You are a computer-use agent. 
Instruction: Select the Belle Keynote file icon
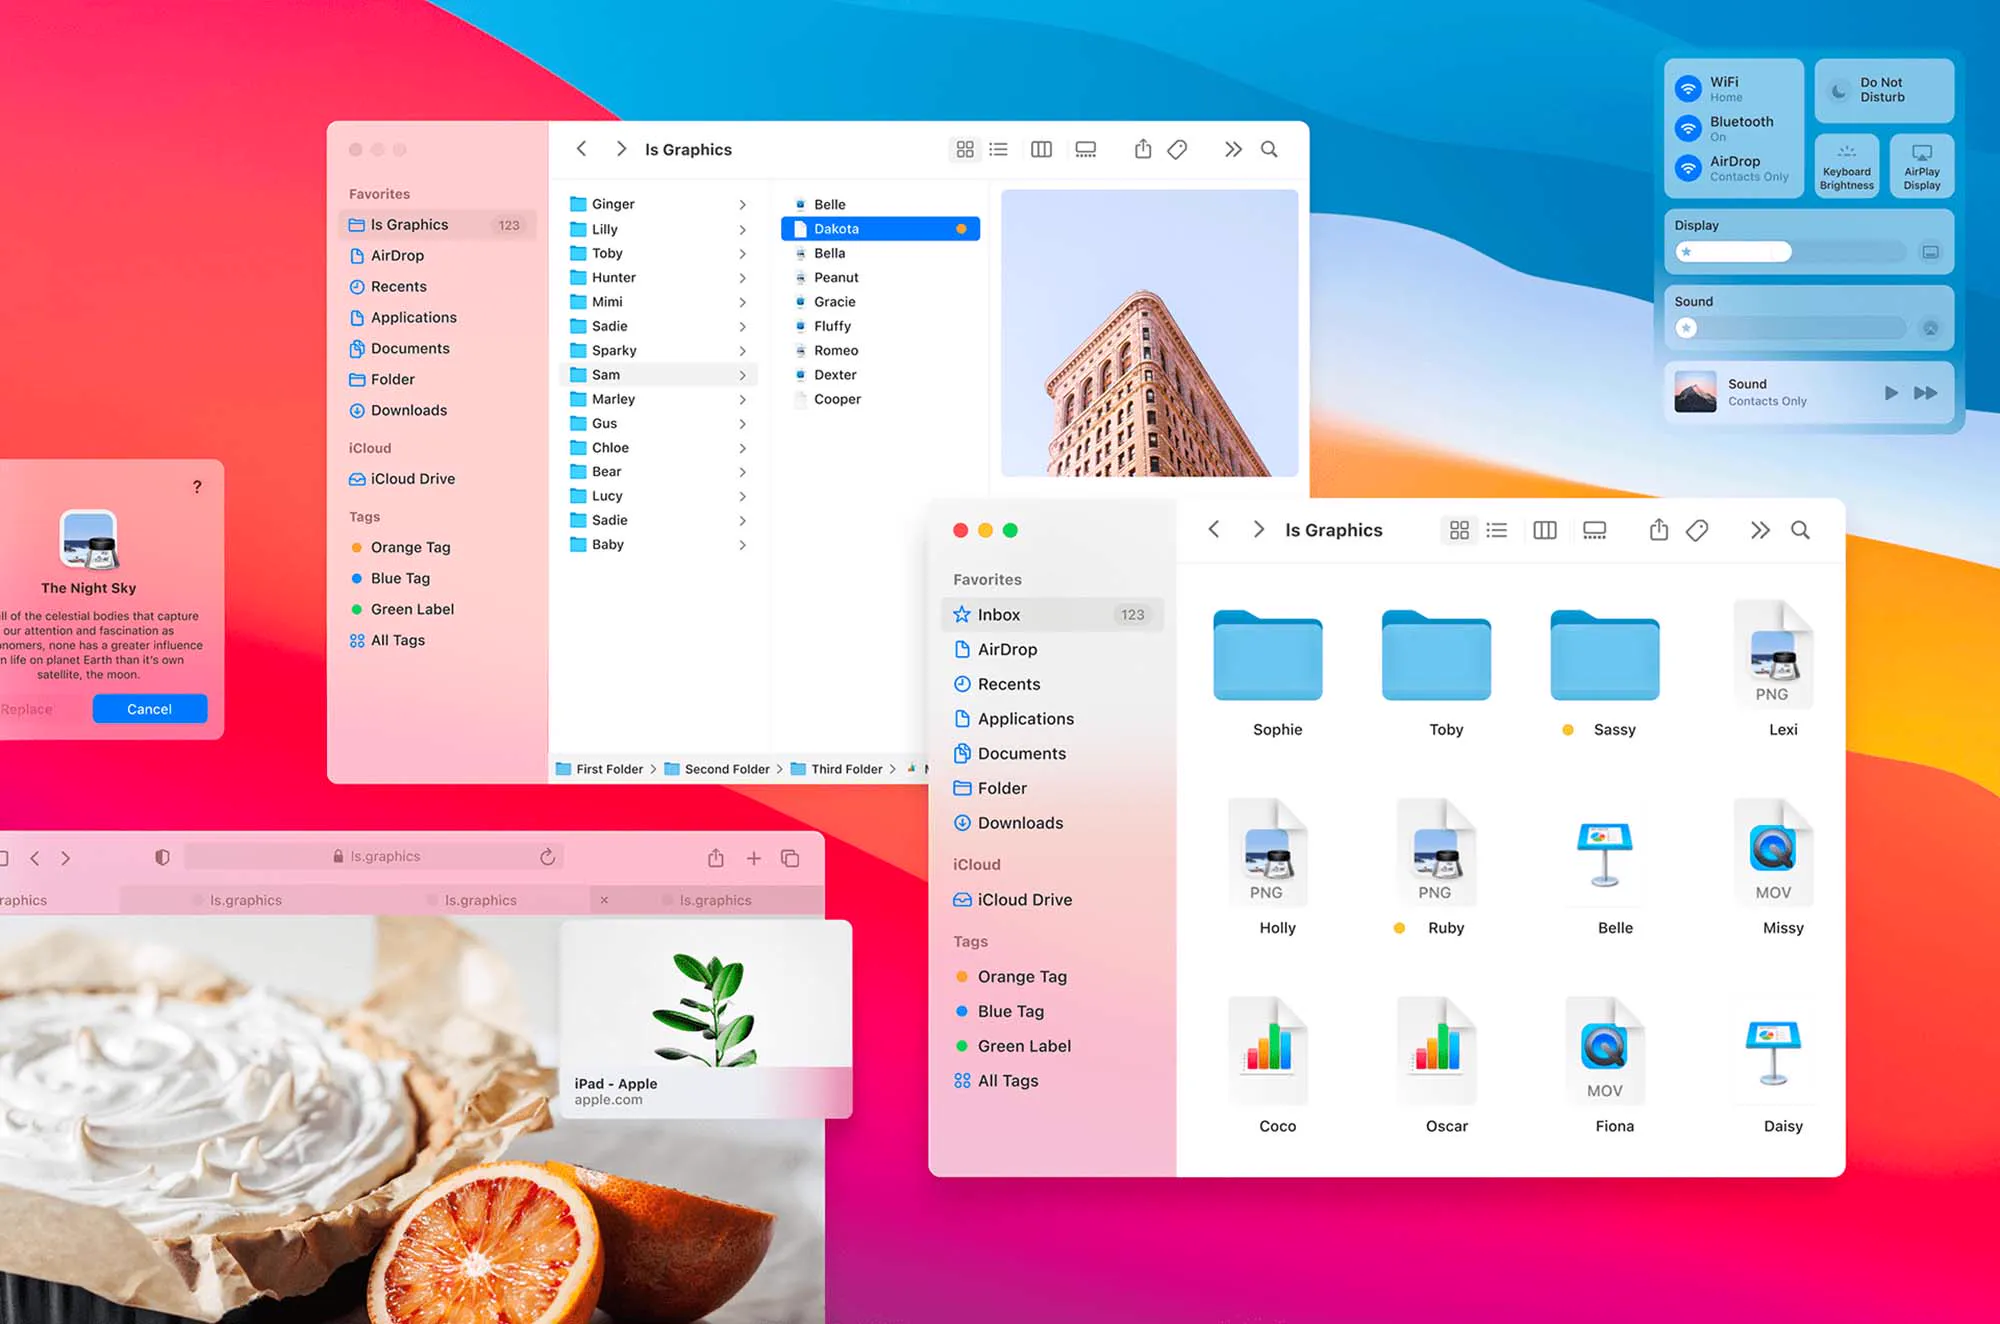click(1605, 854)
